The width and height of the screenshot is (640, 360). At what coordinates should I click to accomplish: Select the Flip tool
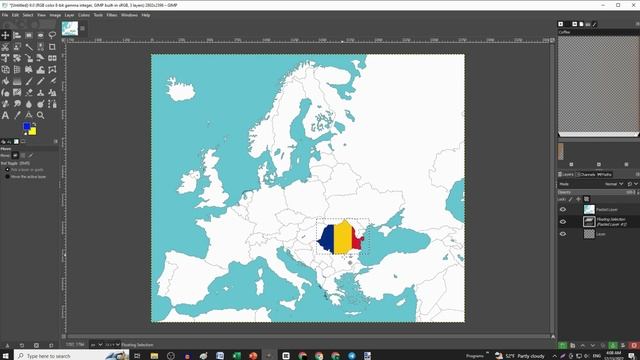(52, 58)
